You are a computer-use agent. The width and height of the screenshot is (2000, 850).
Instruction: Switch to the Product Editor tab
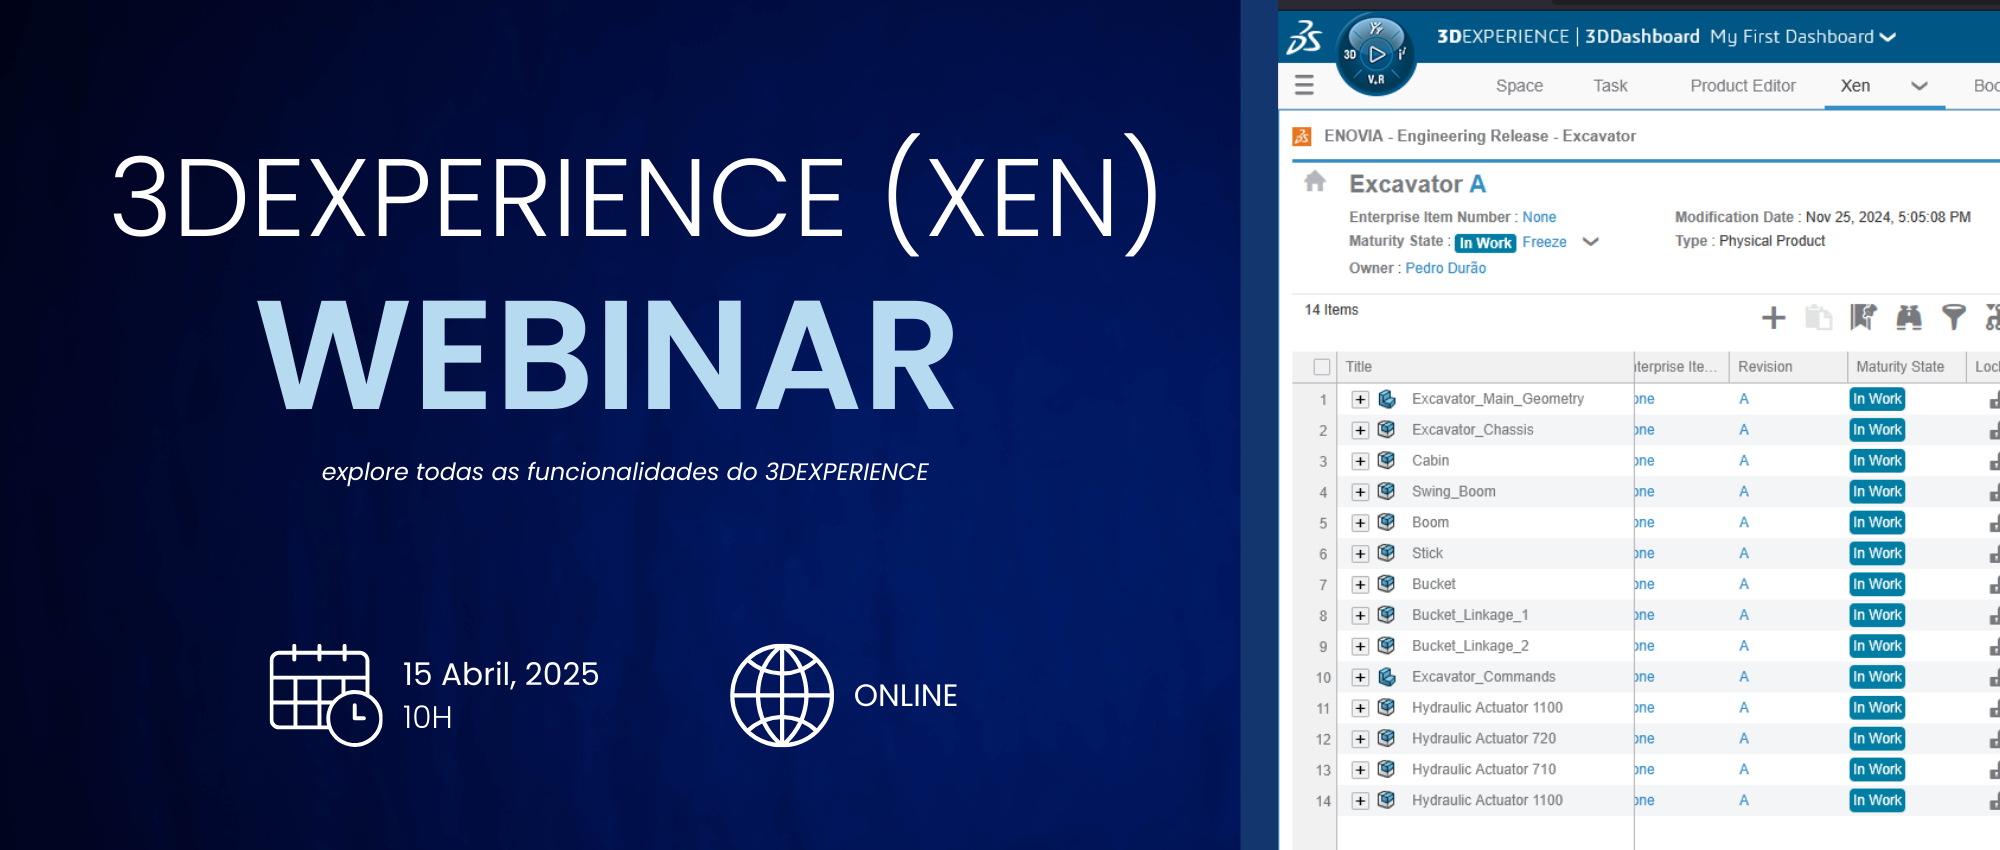[1743, 86]
